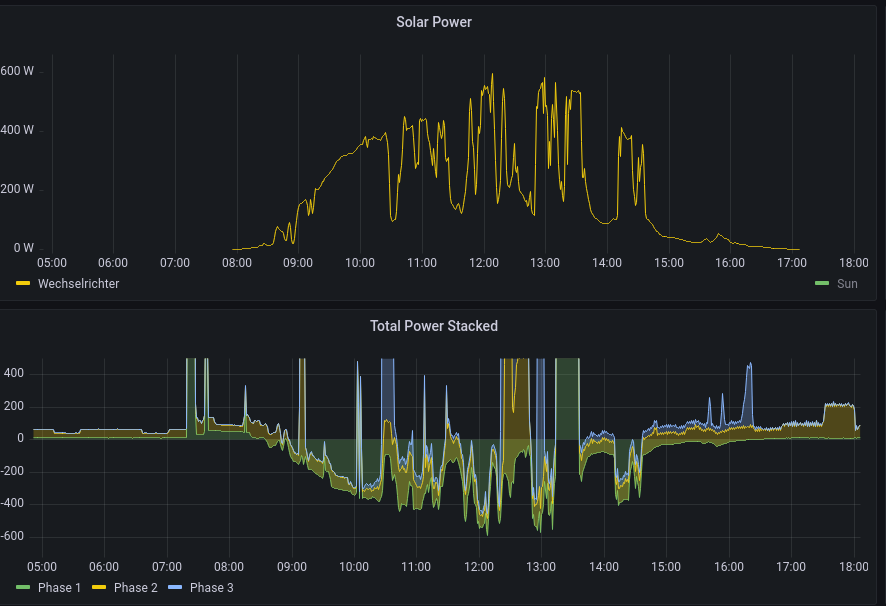The height and width of the screenshot is (606, 886).
Task: Toggle the Phase 1 series in the legend
Action: (59, 588)
